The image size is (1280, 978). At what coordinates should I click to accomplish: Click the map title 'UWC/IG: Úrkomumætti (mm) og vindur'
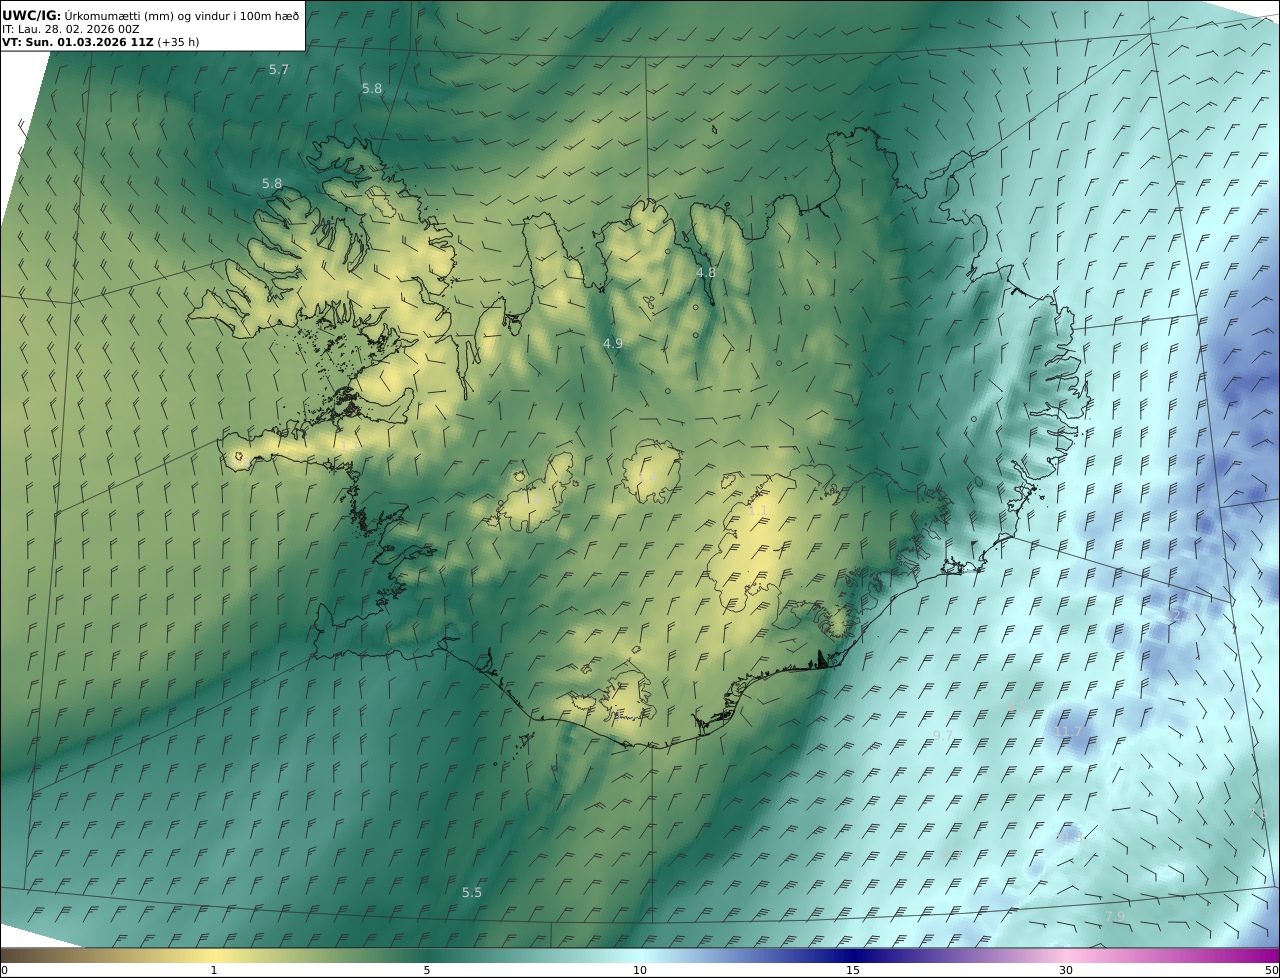(150, 14)
